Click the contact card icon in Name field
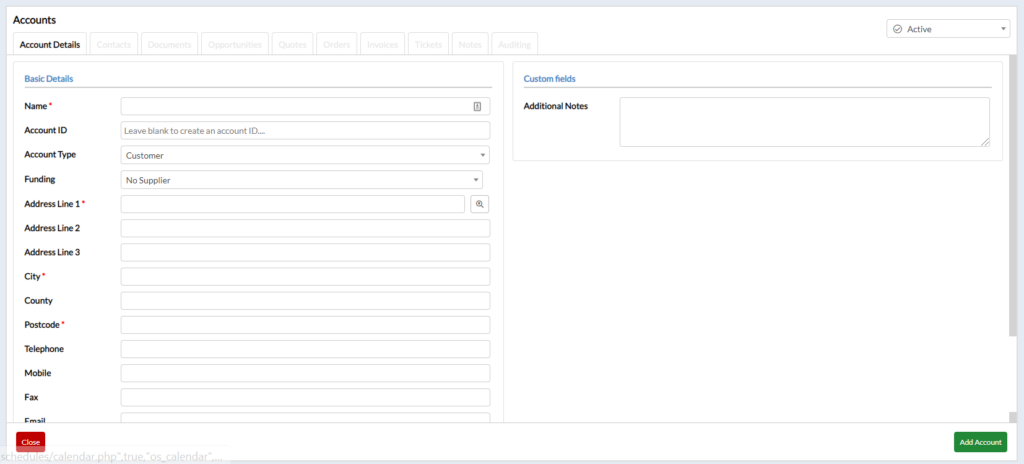This screenshot has height=464, width=1024. coord(477,107)
